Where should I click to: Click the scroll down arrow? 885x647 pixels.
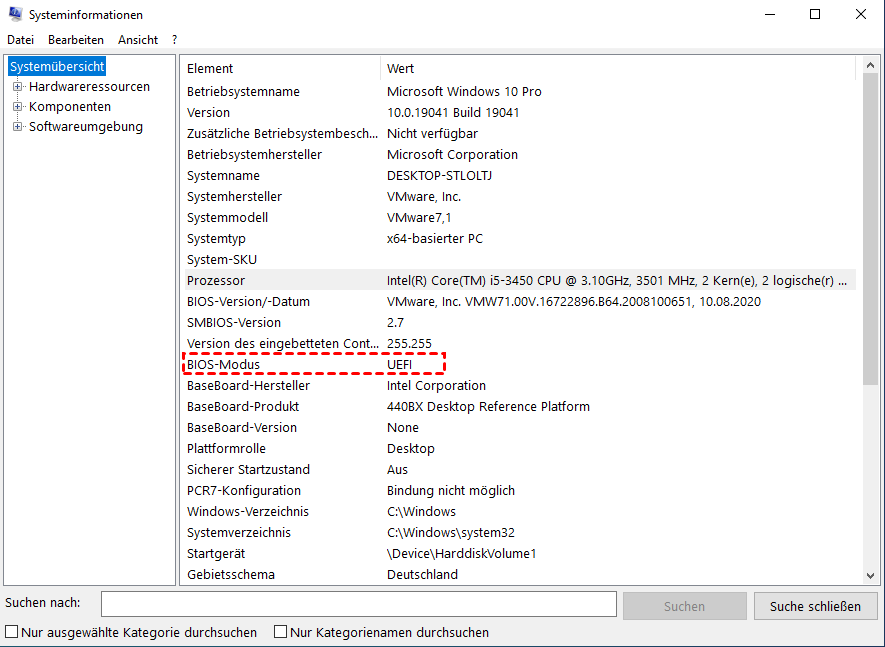tap(870, 576)
